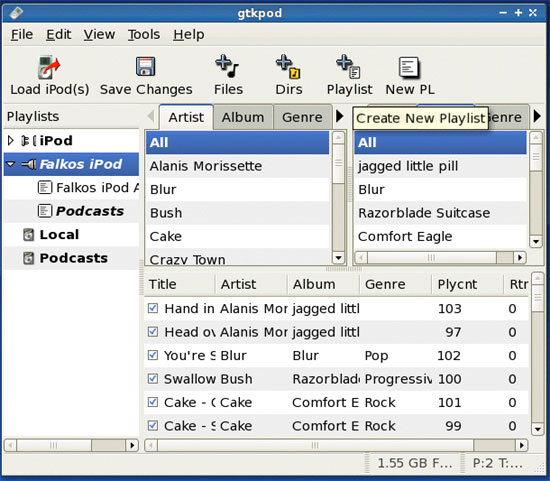This screenshot has height=481, width=550.
Task: Select 'jagged little pill' album
Action: [x=440, y=166]
